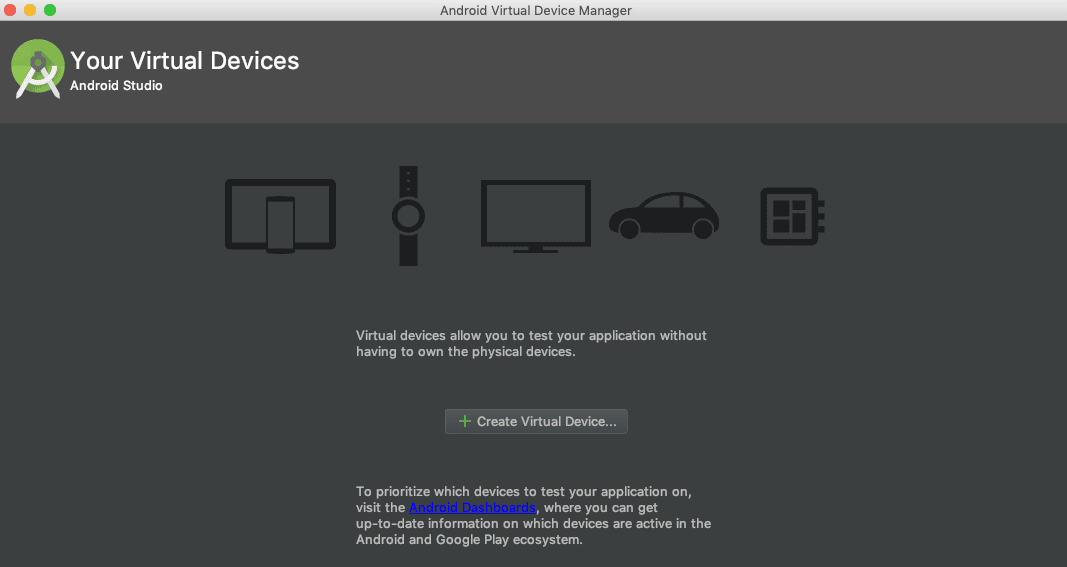Click the Android Automotive car icon

click(664, 215)
